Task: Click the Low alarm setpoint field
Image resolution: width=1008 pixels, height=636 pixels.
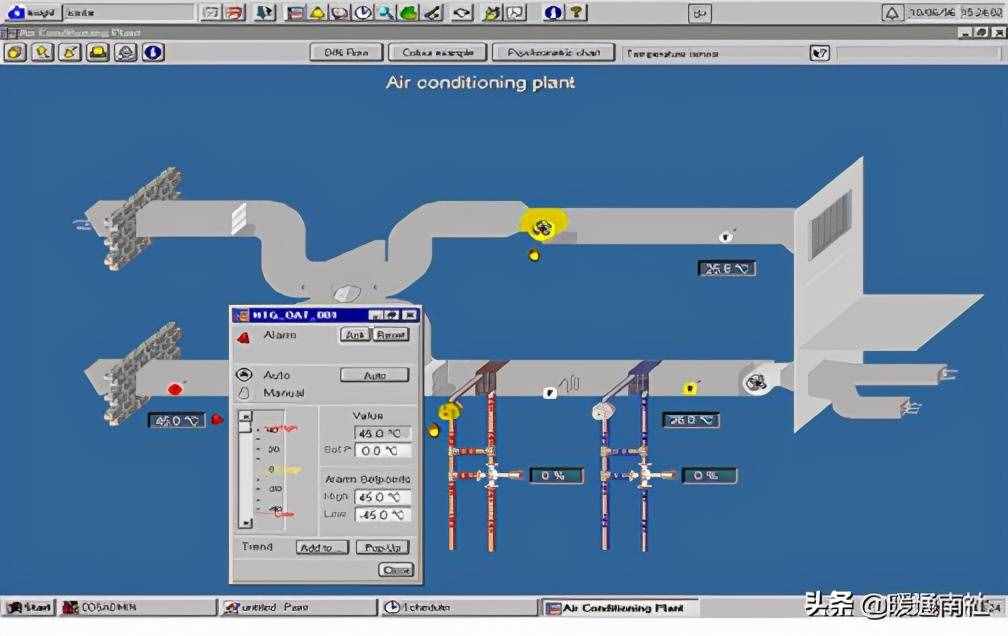Action: [x=382, y=514]
